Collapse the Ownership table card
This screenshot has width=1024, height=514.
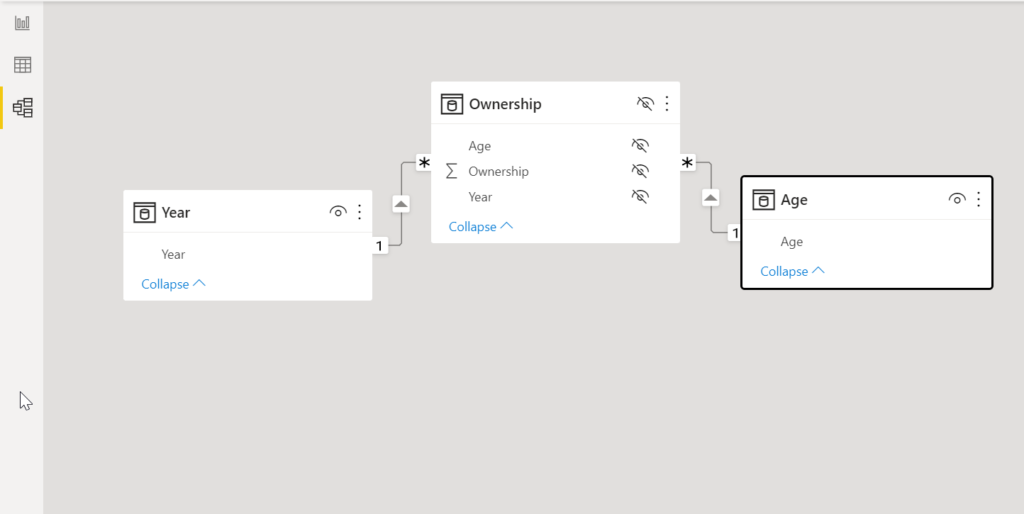point(480,227)
